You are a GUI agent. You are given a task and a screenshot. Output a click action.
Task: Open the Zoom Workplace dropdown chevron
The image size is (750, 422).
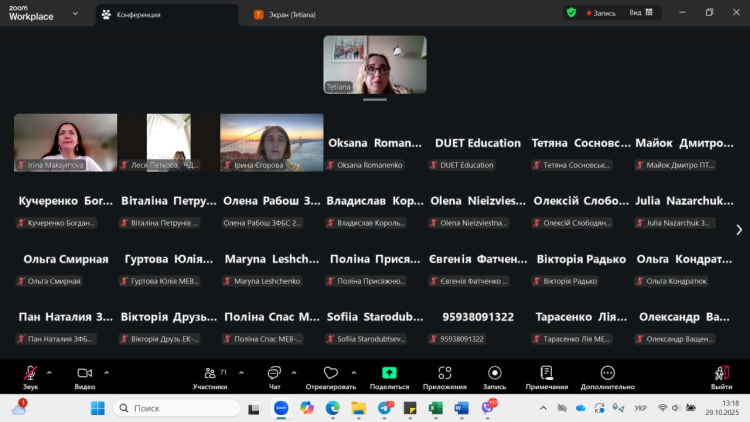tap(75, 13)
